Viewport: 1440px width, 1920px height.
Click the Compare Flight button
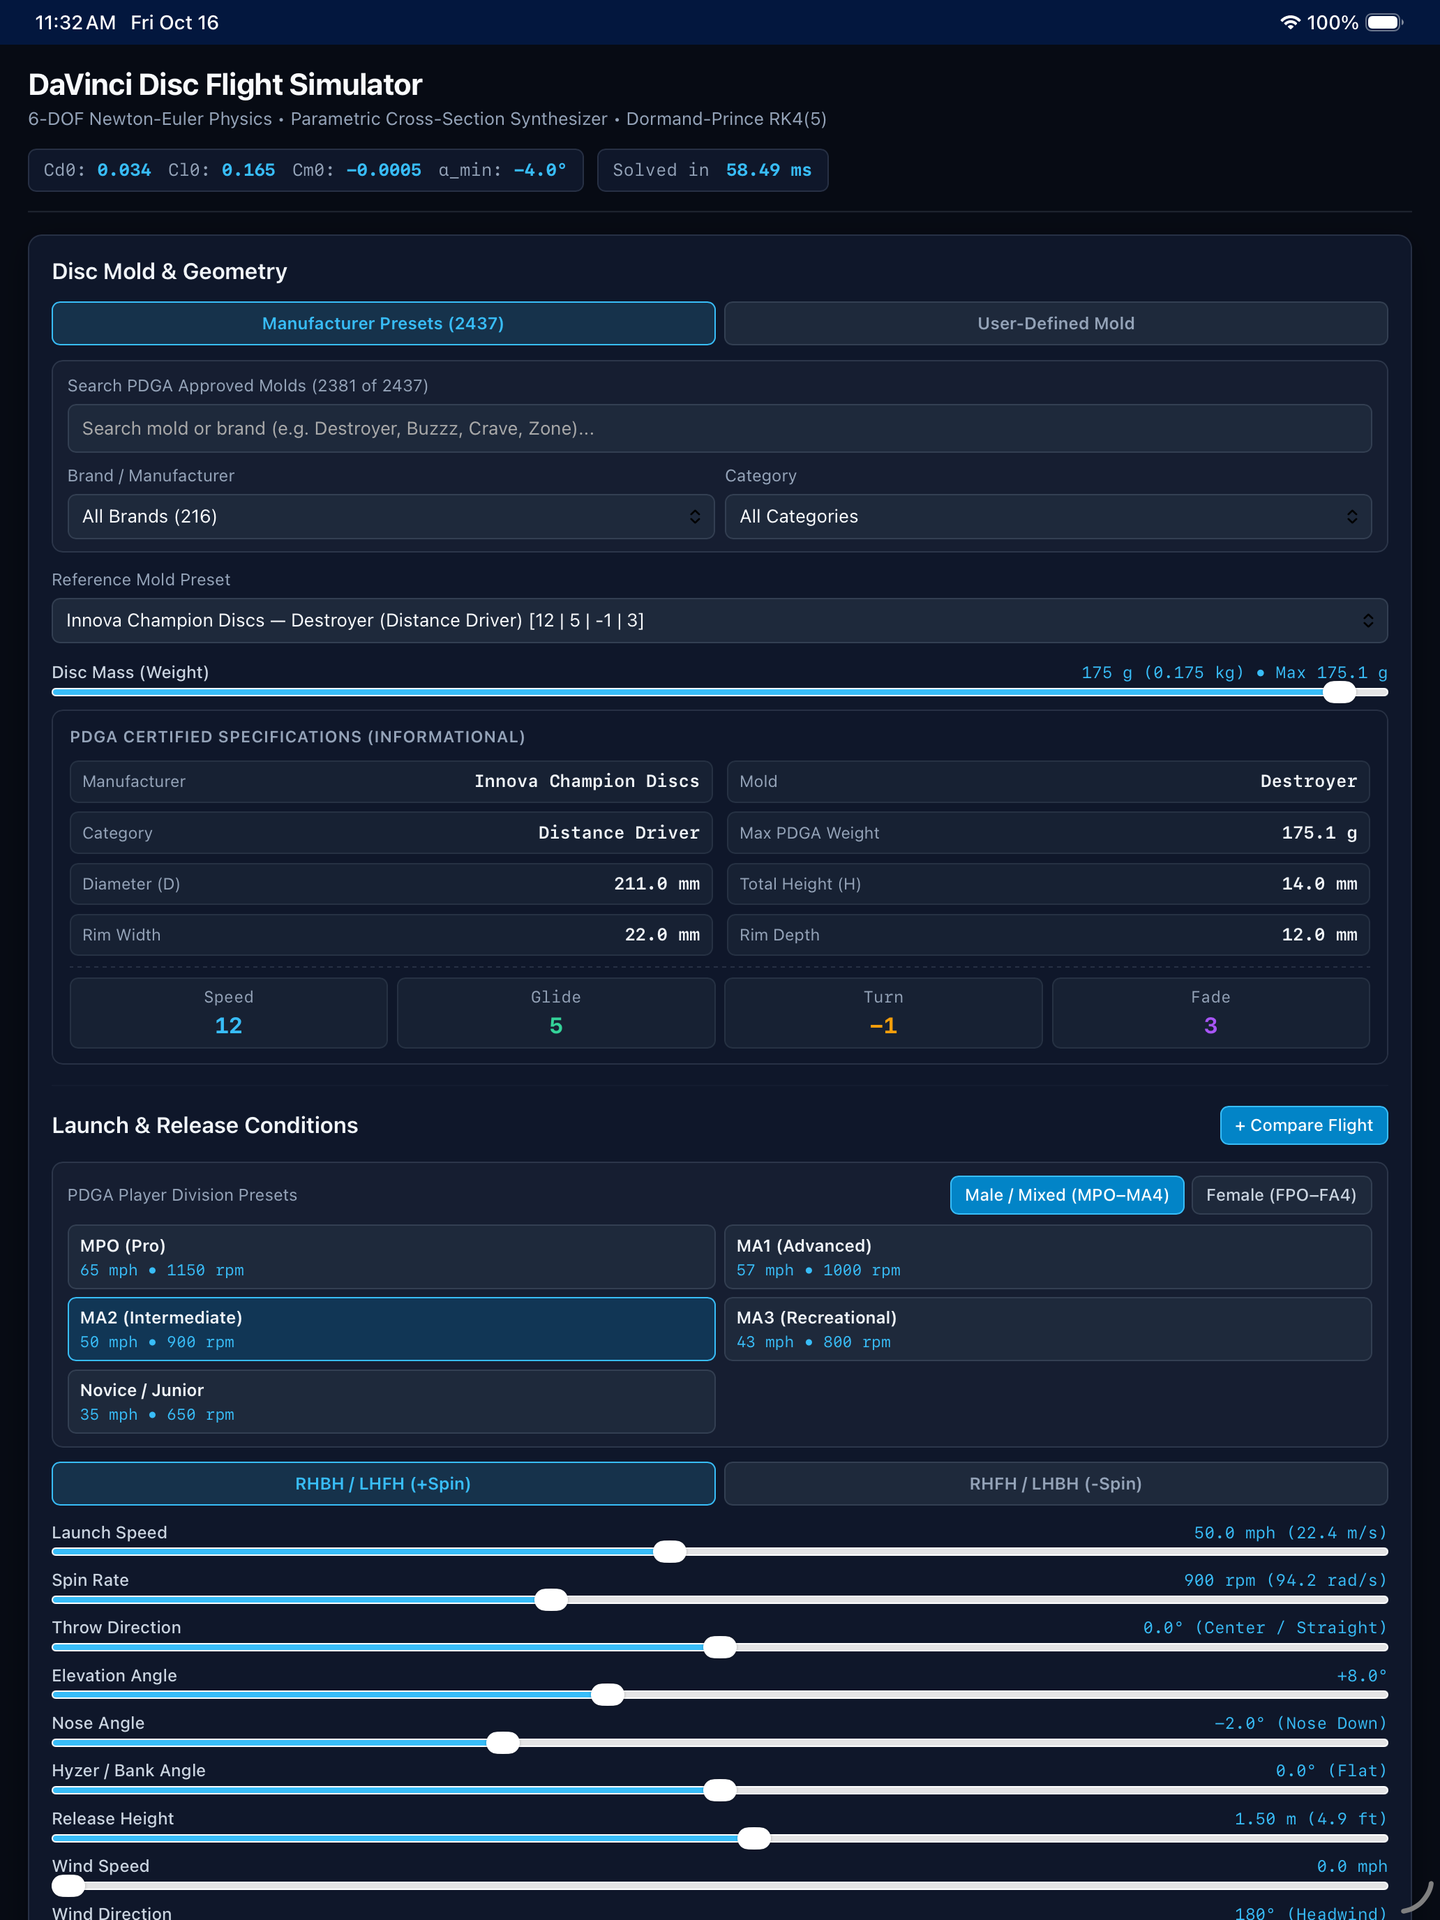click(1304, 1125)
